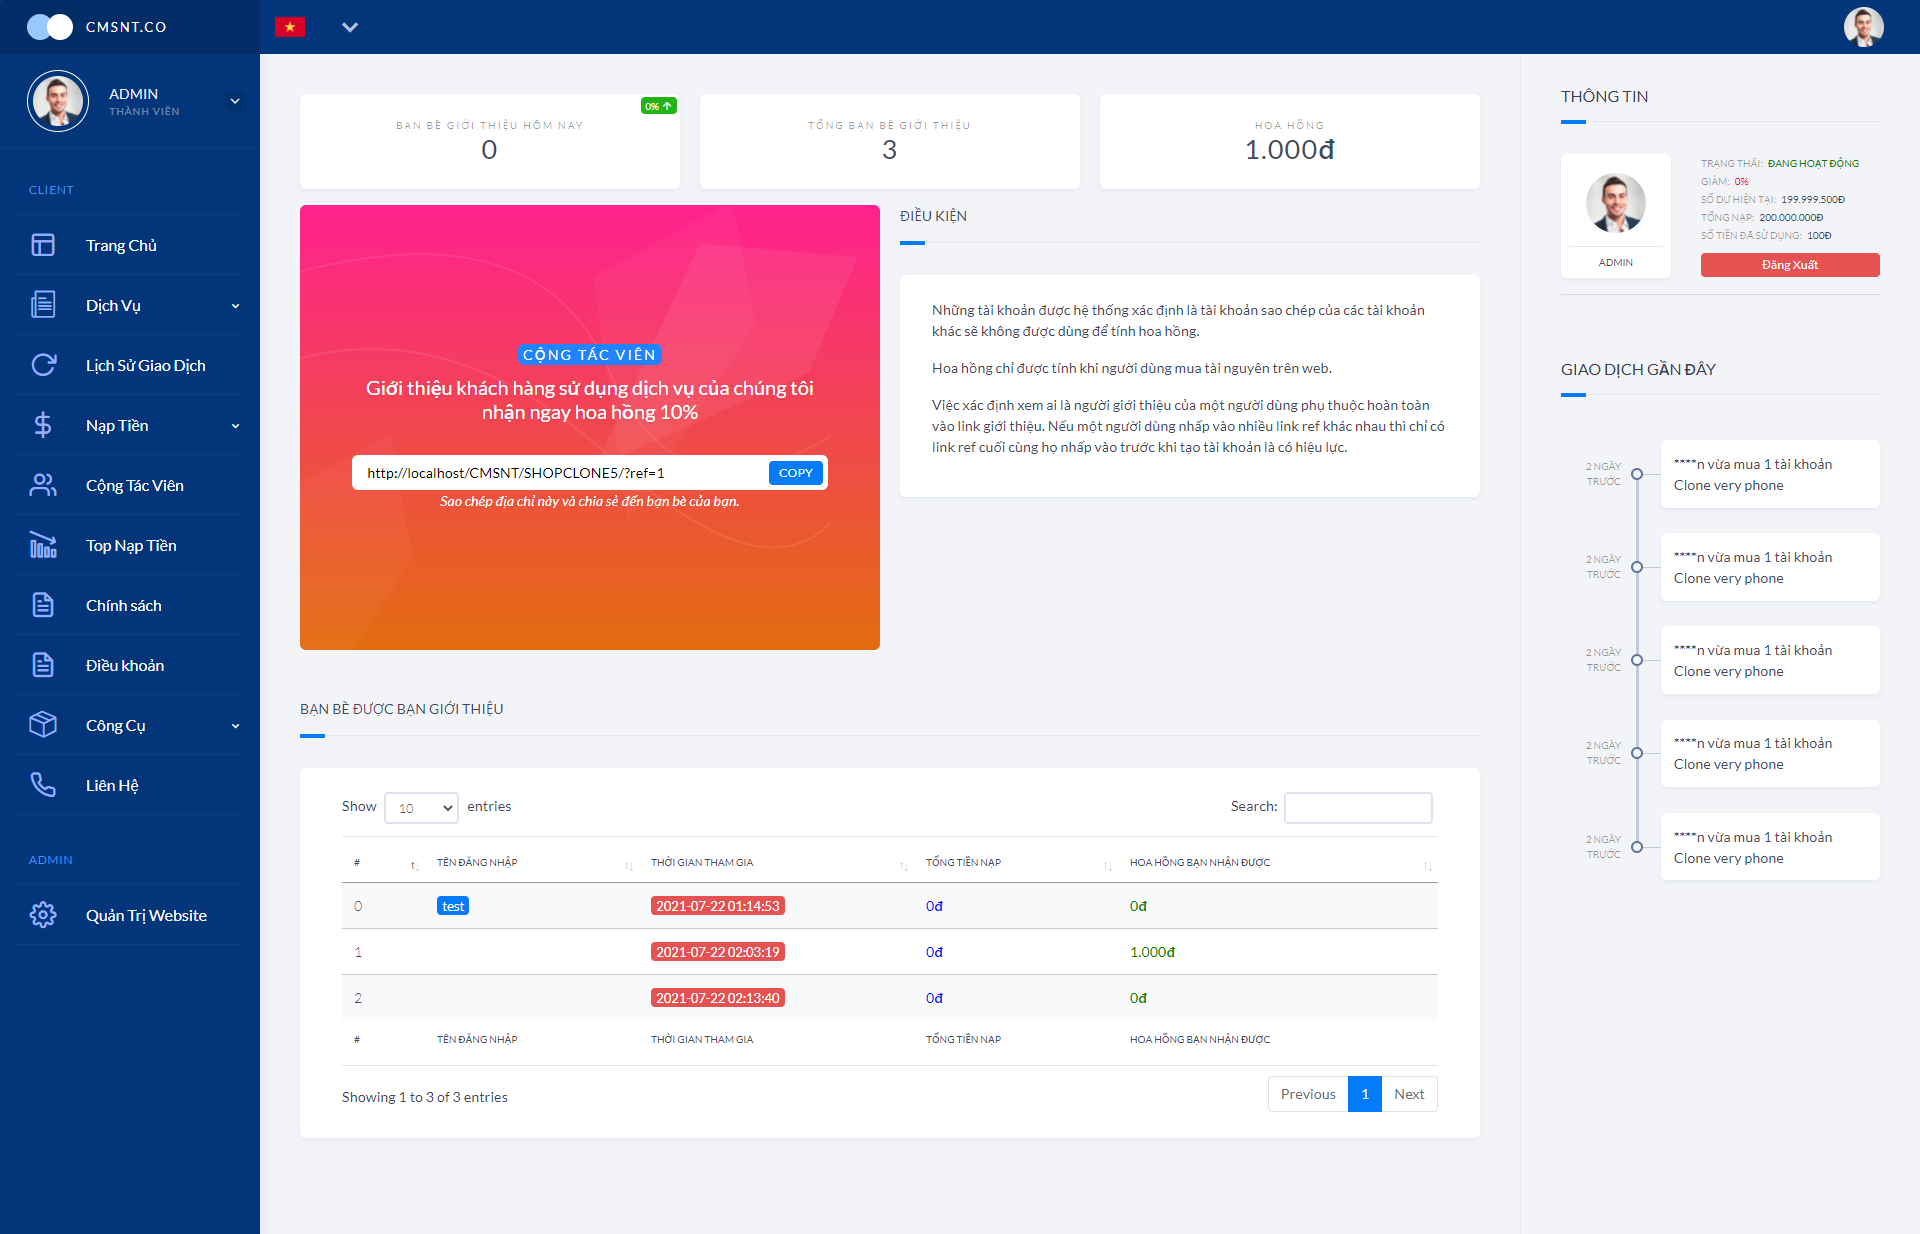Expand the Dịch Vụ submenu chevron
Image resolution: width=1920 pixels, height=1234 pixels.
click(236, 306)
